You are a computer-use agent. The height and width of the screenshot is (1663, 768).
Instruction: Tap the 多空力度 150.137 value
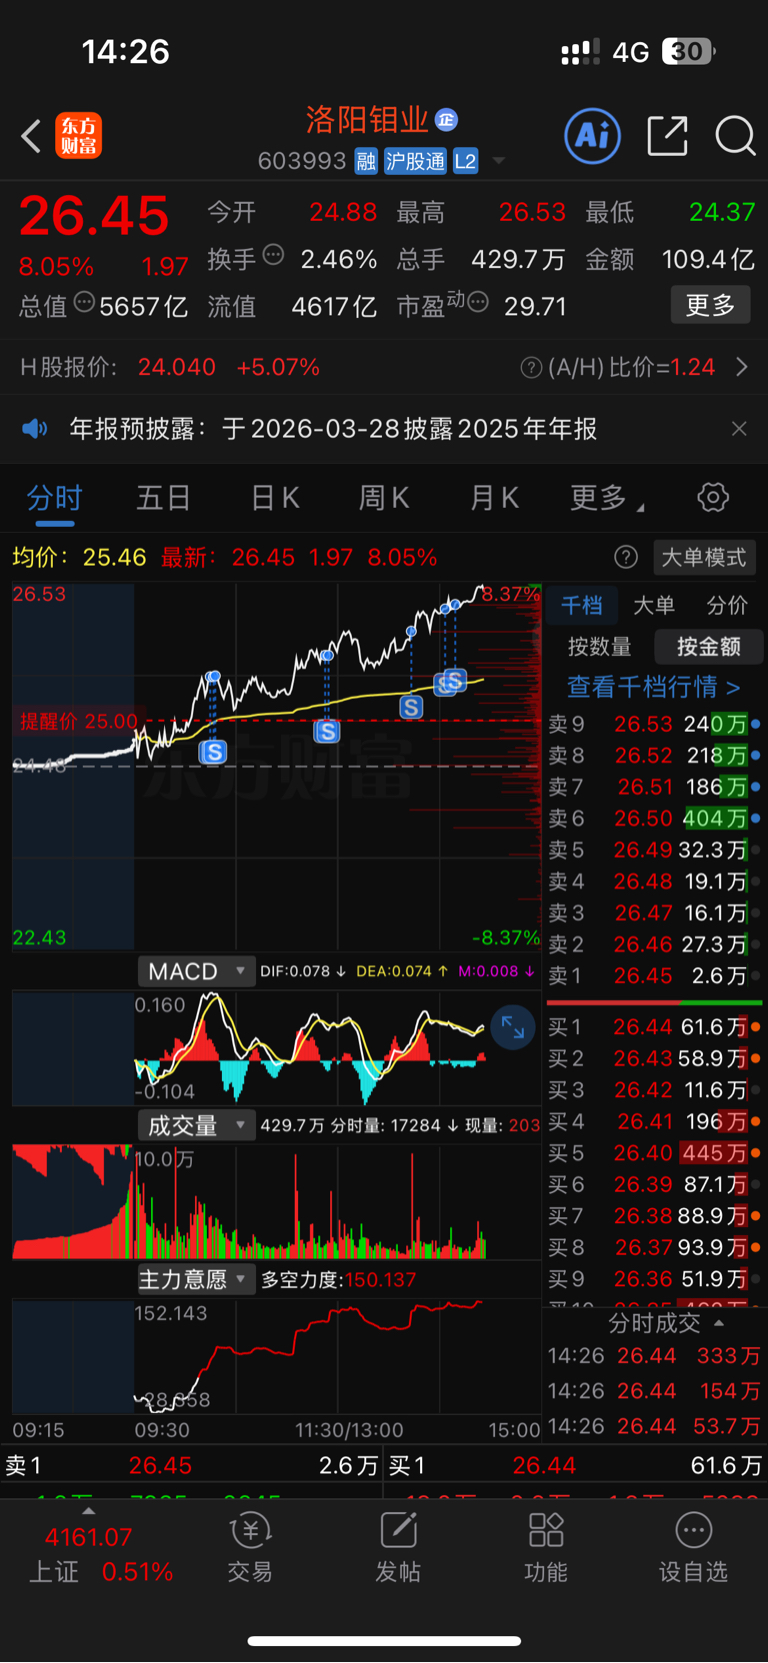click(339, 1280)
